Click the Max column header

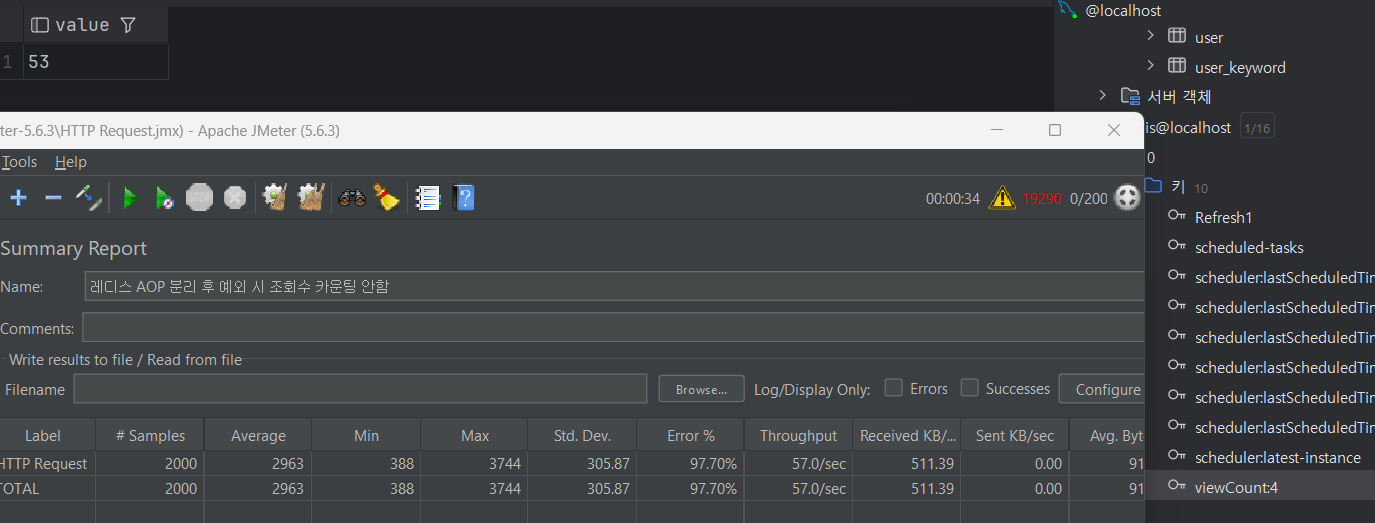tap(475, 435)
